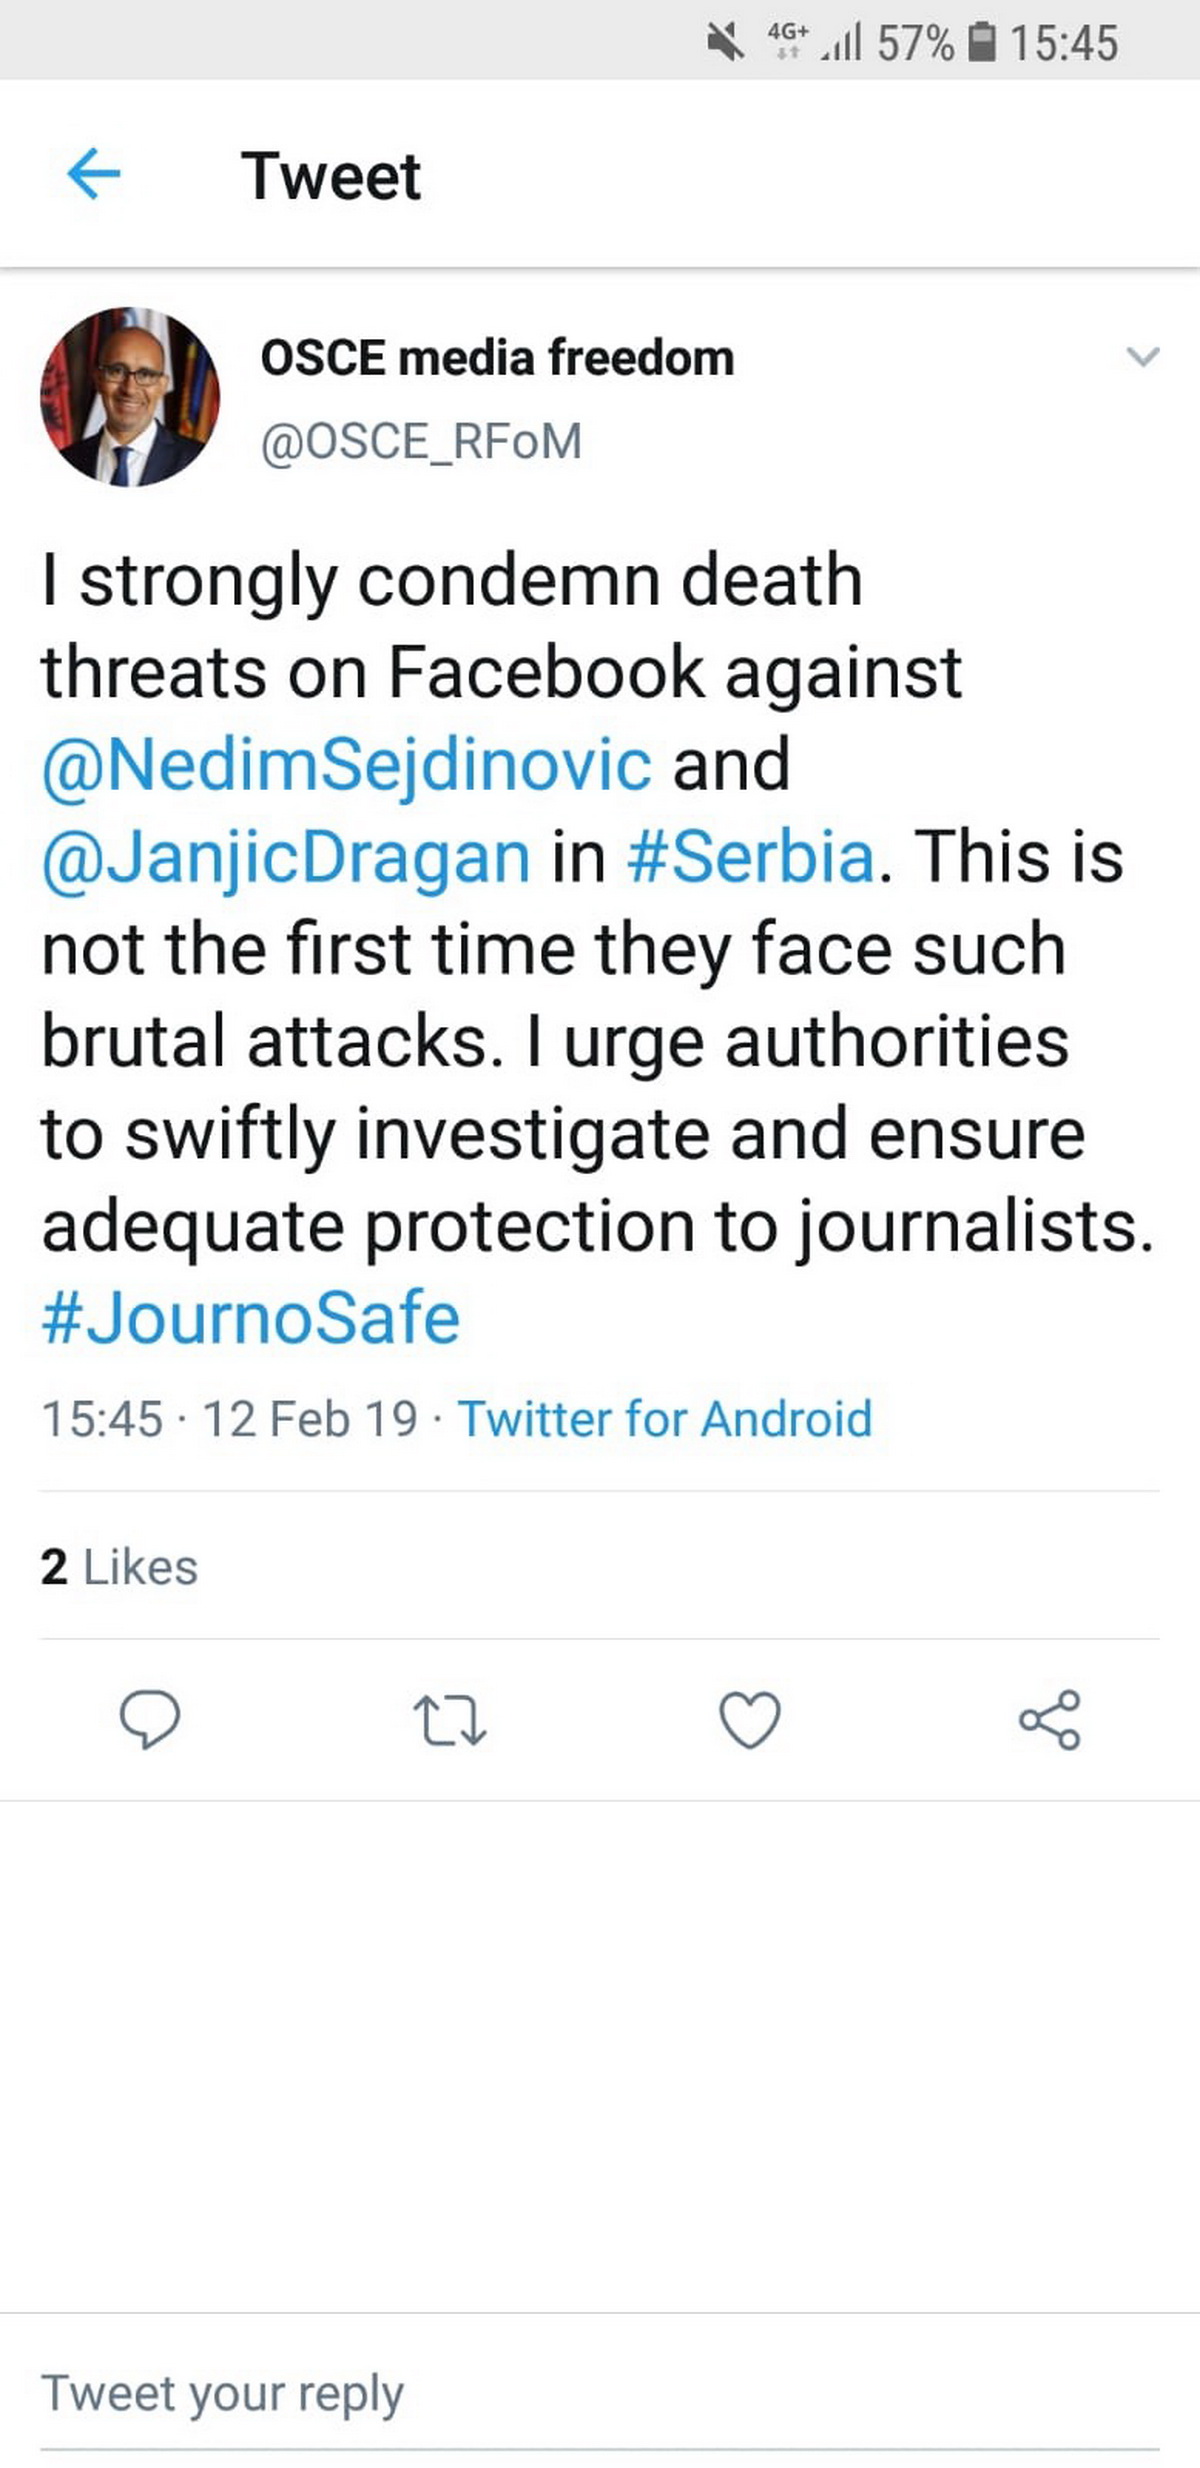Open the @JanjicDragan mention
Screen dimensions: 1200x2468
286,857
